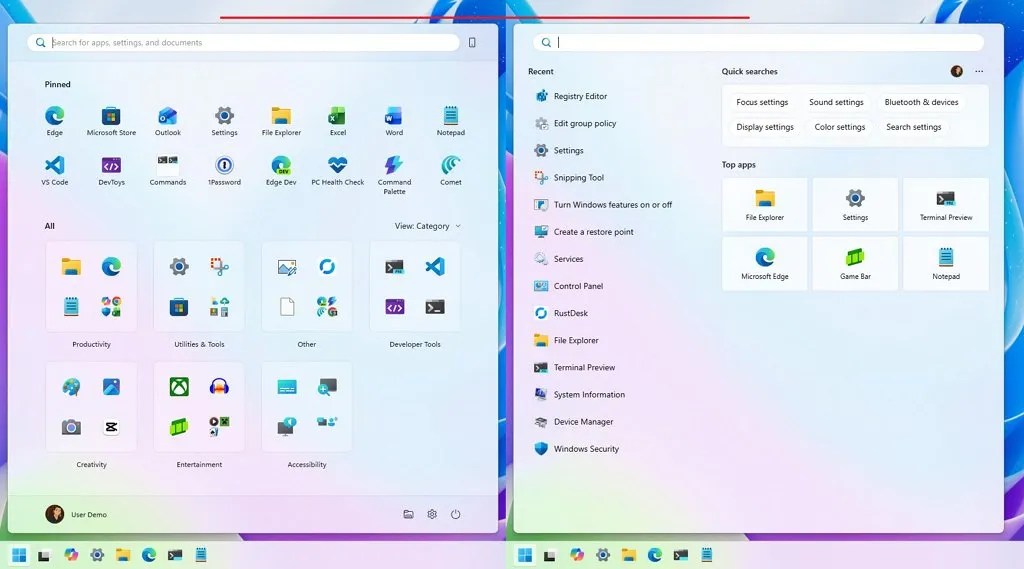Click the Start menu search box
Image resolution: width=1024 pixels, height=569 pixels.
[243, 42]
